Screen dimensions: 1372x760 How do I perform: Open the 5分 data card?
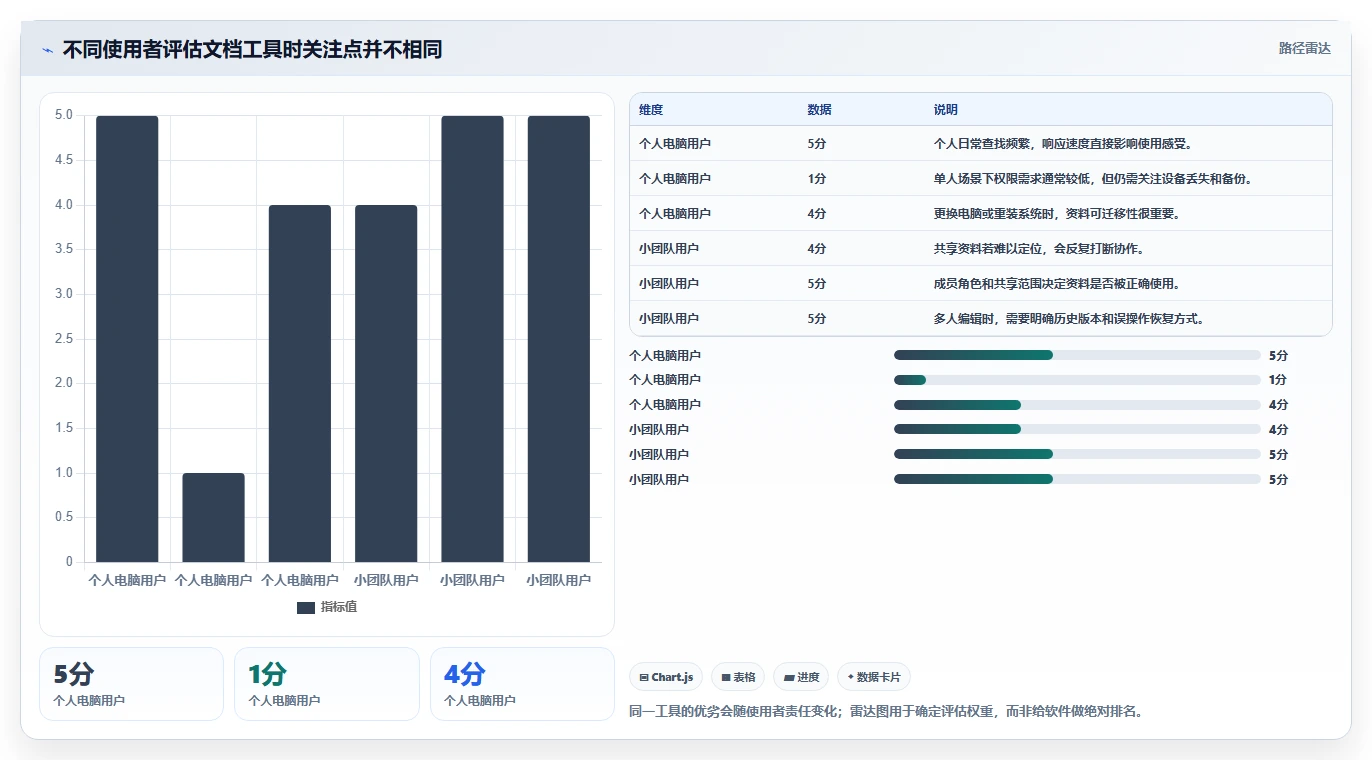(131, 684)
